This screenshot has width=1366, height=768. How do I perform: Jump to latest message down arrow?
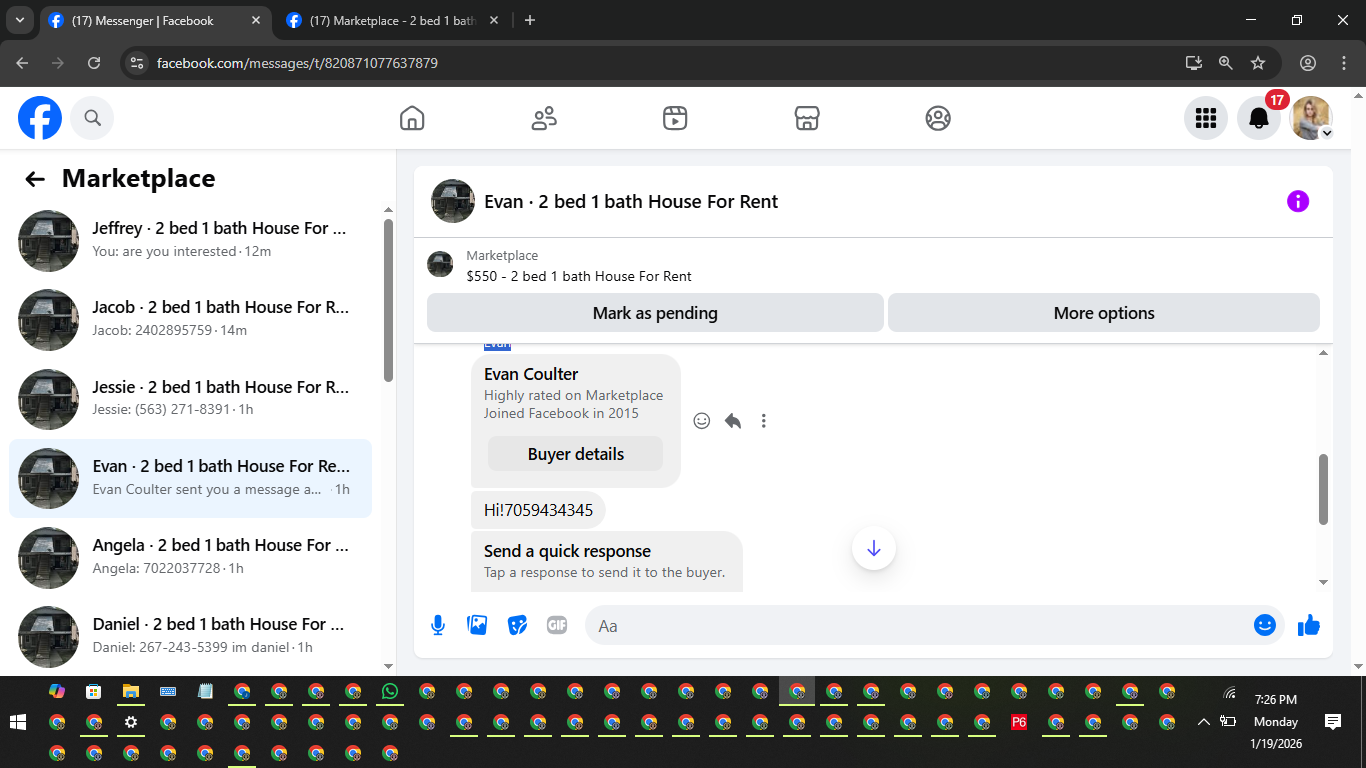pyautogui.click(x=874, y=548)
